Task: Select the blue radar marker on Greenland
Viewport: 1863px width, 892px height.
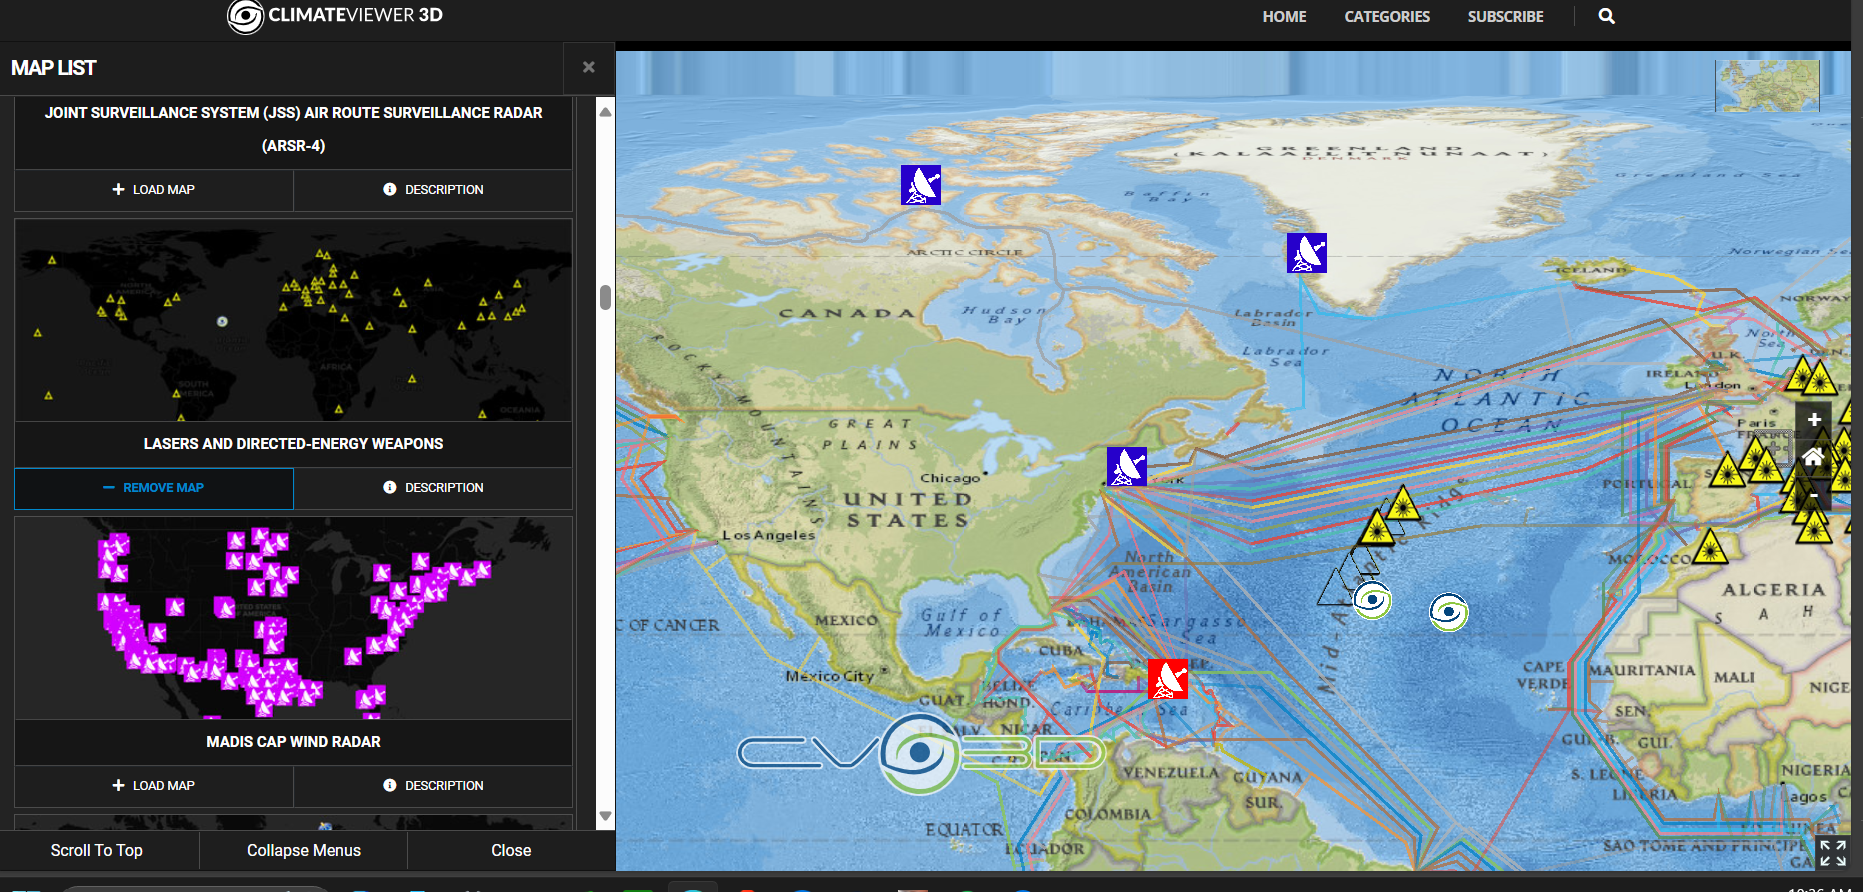Action: [1307, 253]
